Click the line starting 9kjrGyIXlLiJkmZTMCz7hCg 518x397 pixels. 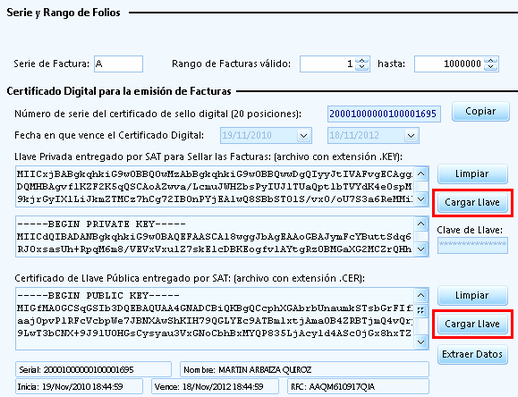tap(215, 199)
